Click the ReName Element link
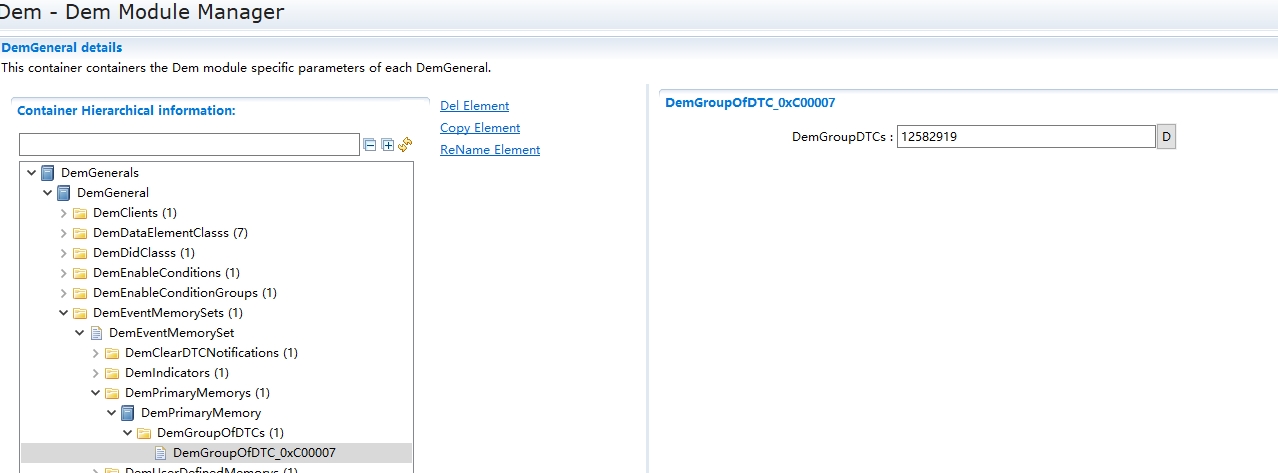Image resolution: width=1278 pixels, height=473 pixels. (x=490, y=150)
